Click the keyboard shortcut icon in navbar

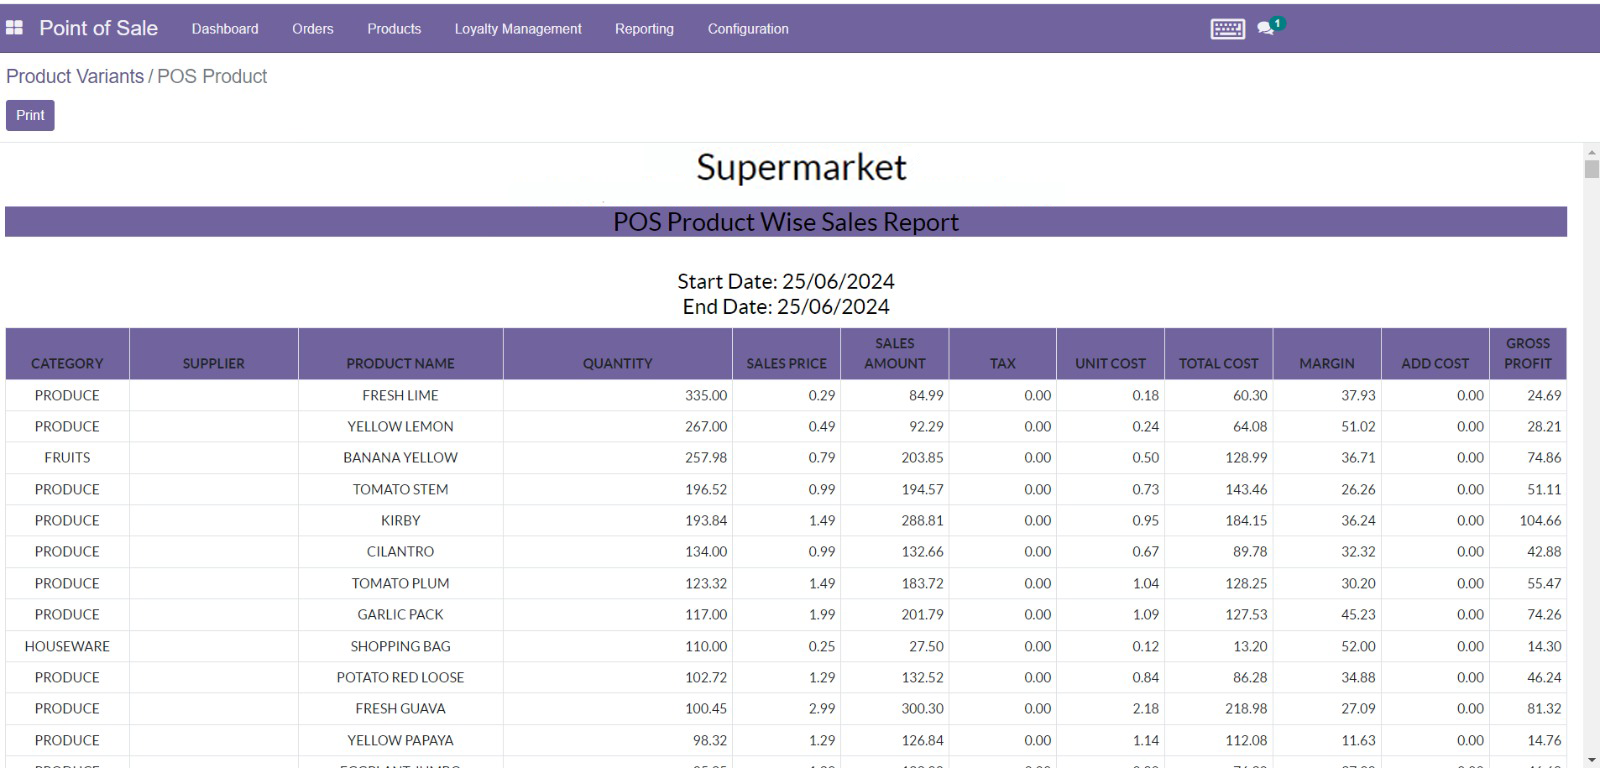click(x=1227, y=29)
